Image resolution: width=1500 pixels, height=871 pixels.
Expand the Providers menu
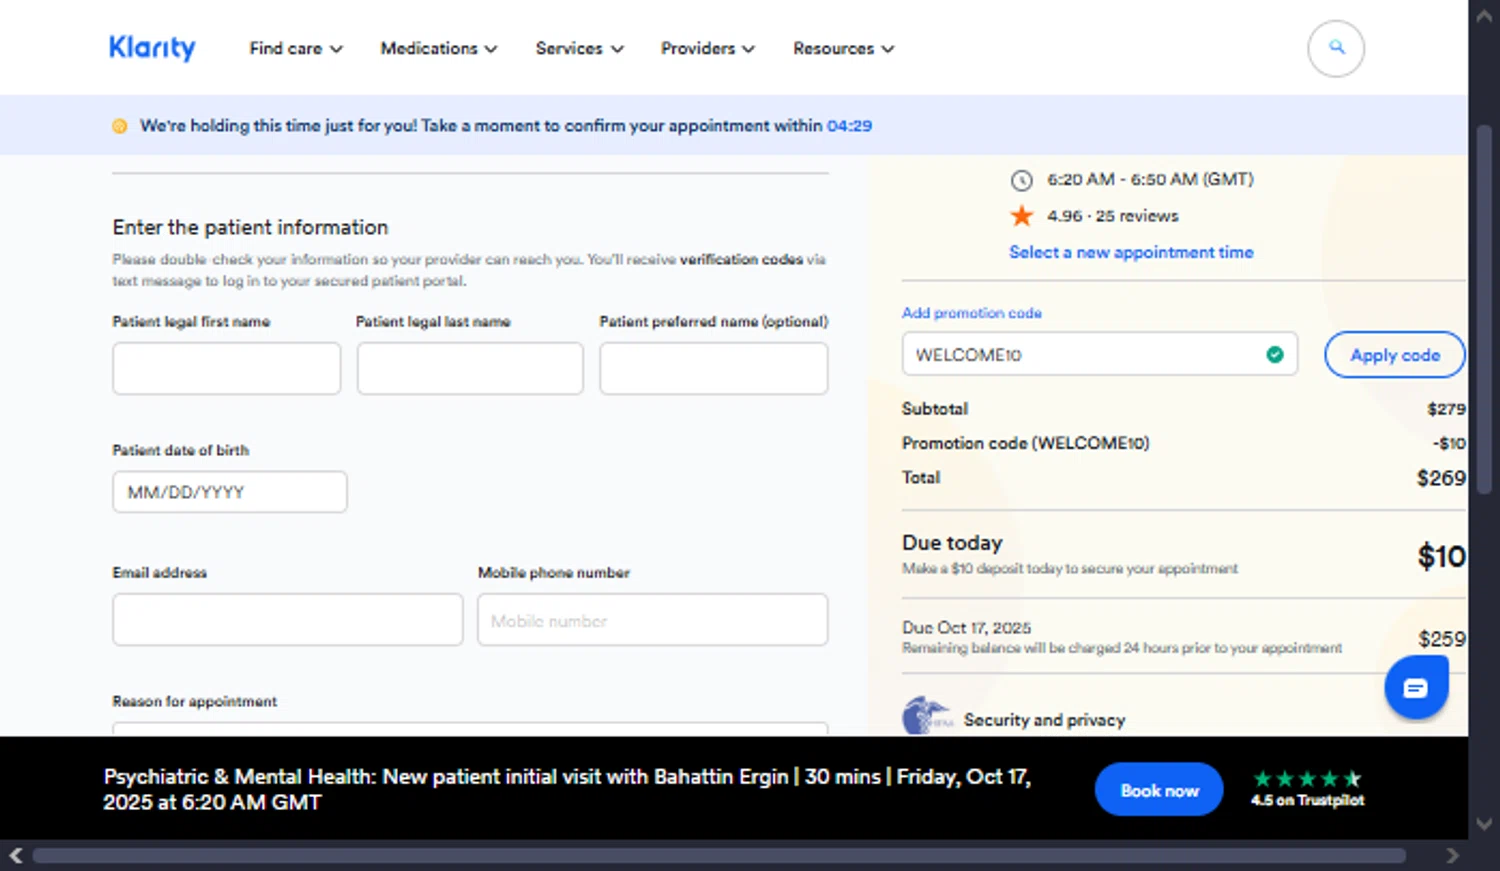707,48
